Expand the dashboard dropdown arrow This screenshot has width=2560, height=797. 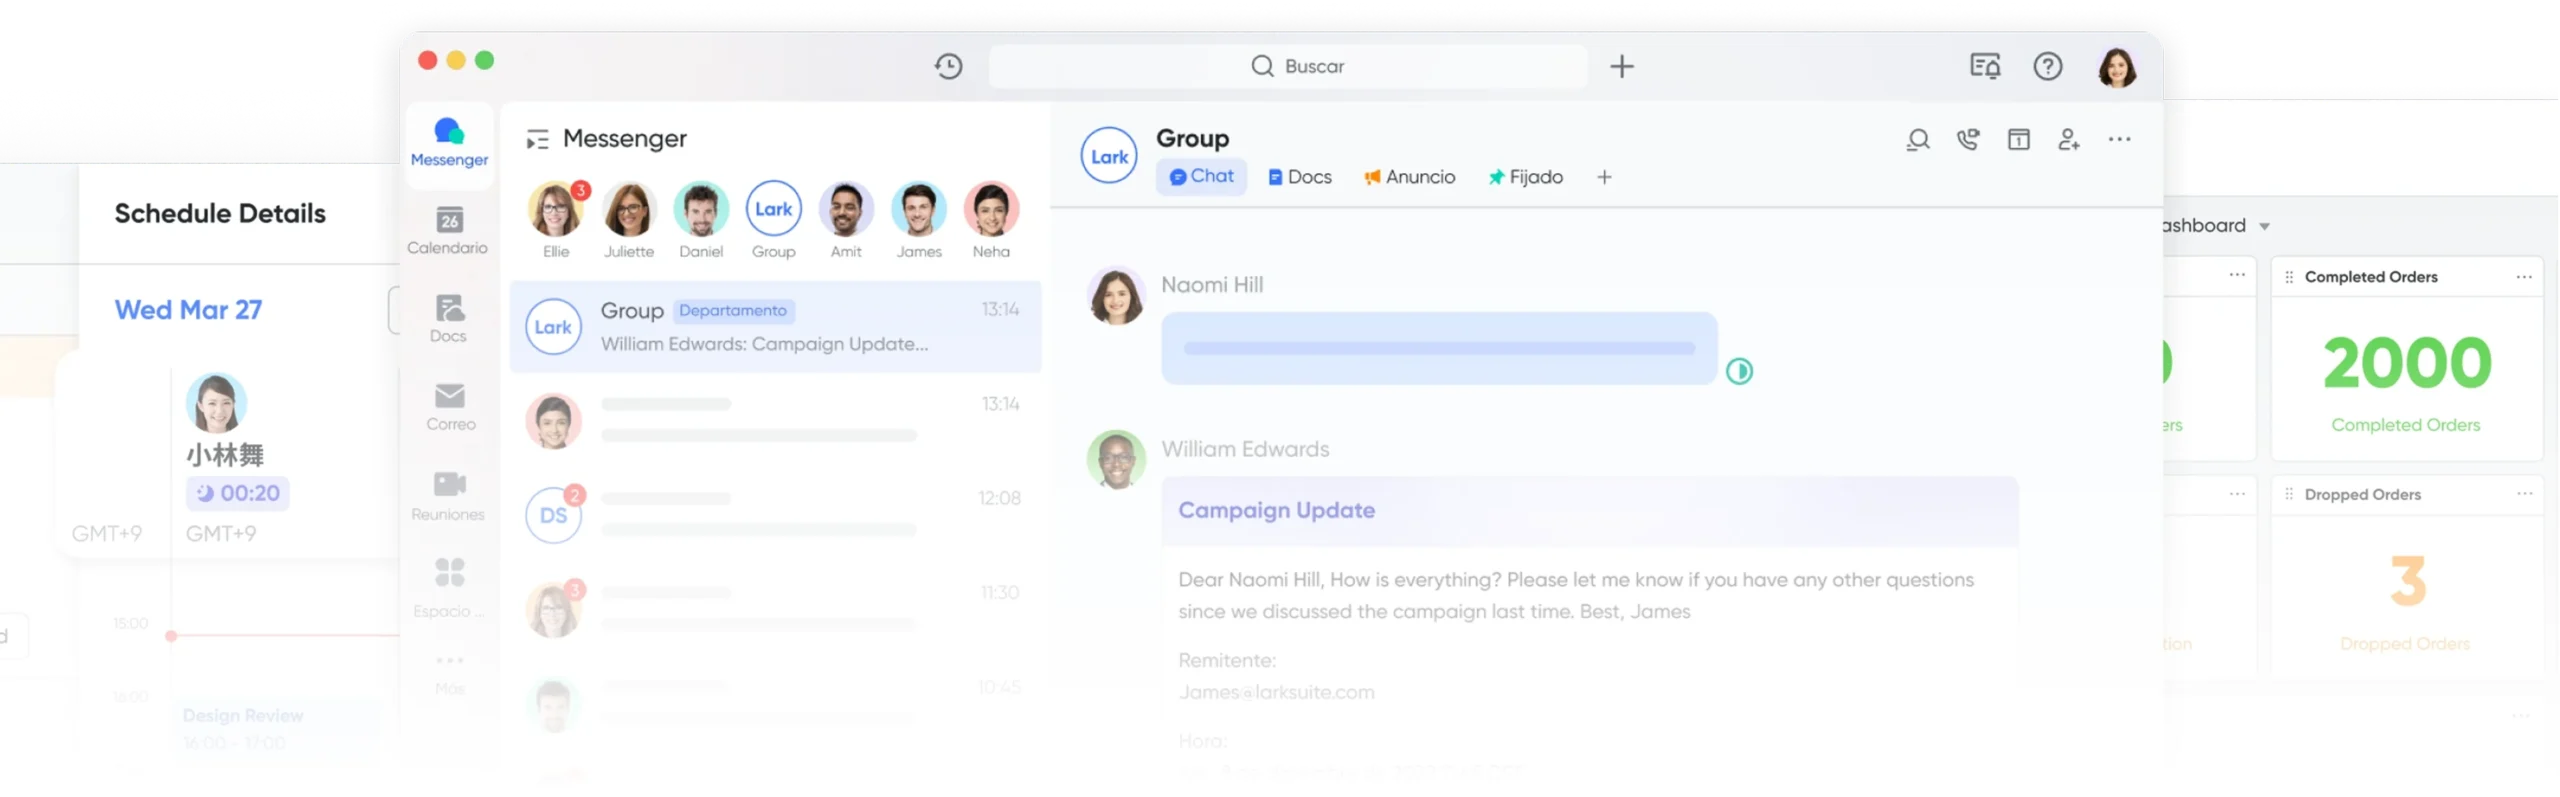2265,226
